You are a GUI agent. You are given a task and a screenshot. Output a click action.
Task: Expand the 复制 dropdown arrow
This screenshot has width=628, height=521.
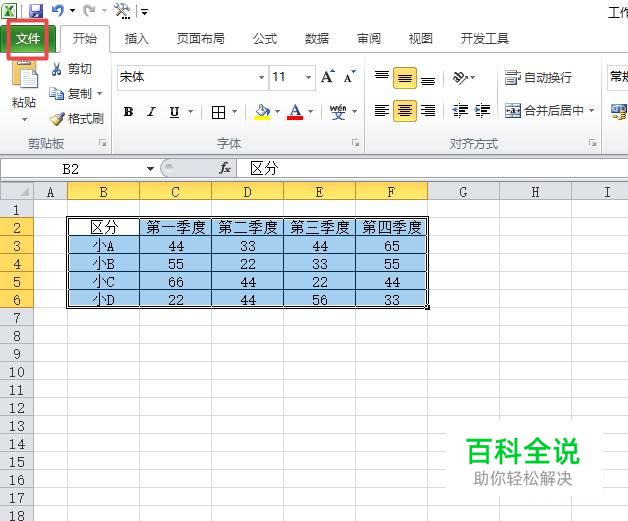point(100,94)
